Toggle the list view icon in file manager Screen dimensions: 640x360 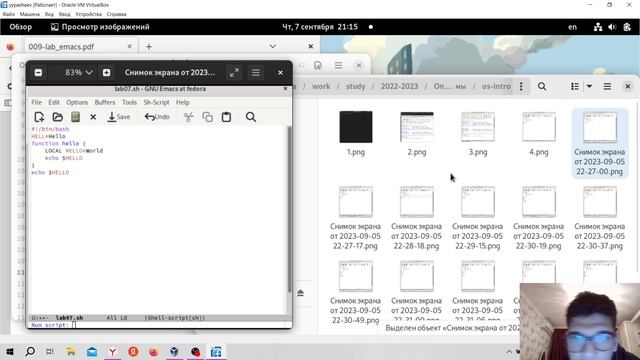(575, 87)
